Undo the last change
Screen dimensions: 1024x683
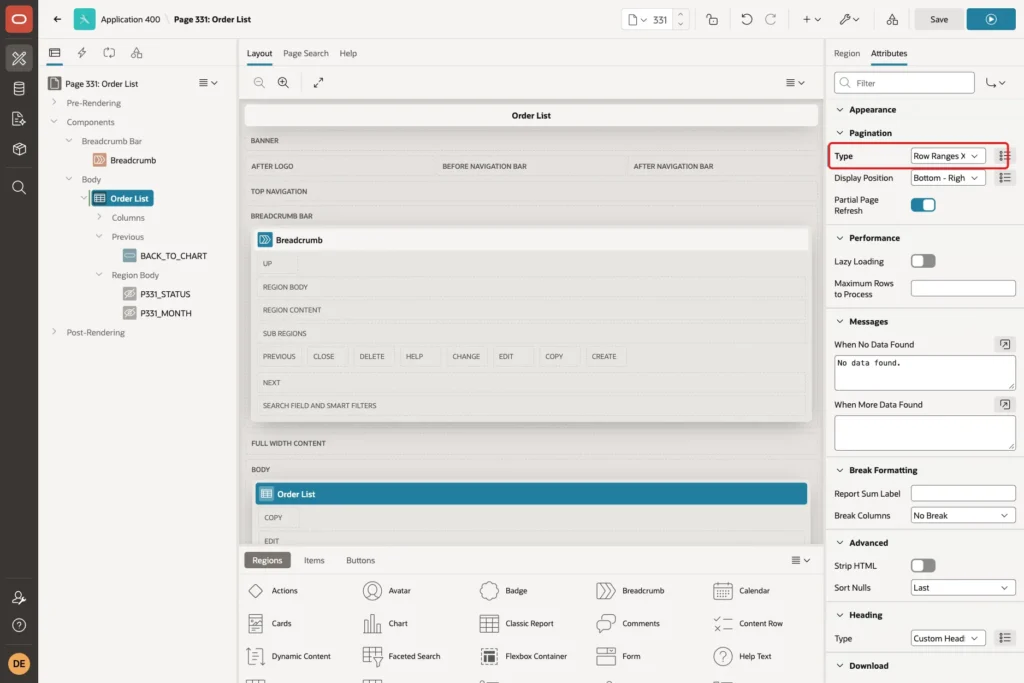[746, 20]
